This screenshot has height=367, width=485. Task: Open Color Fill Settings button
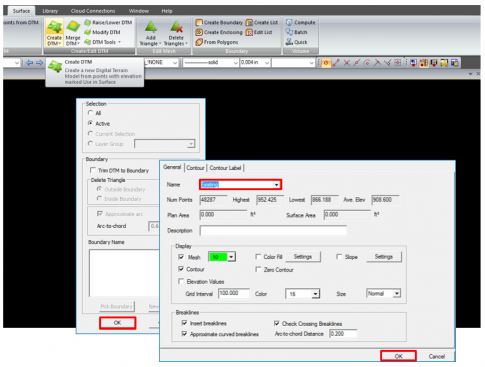pyautogui.click(x=303, y=256)
